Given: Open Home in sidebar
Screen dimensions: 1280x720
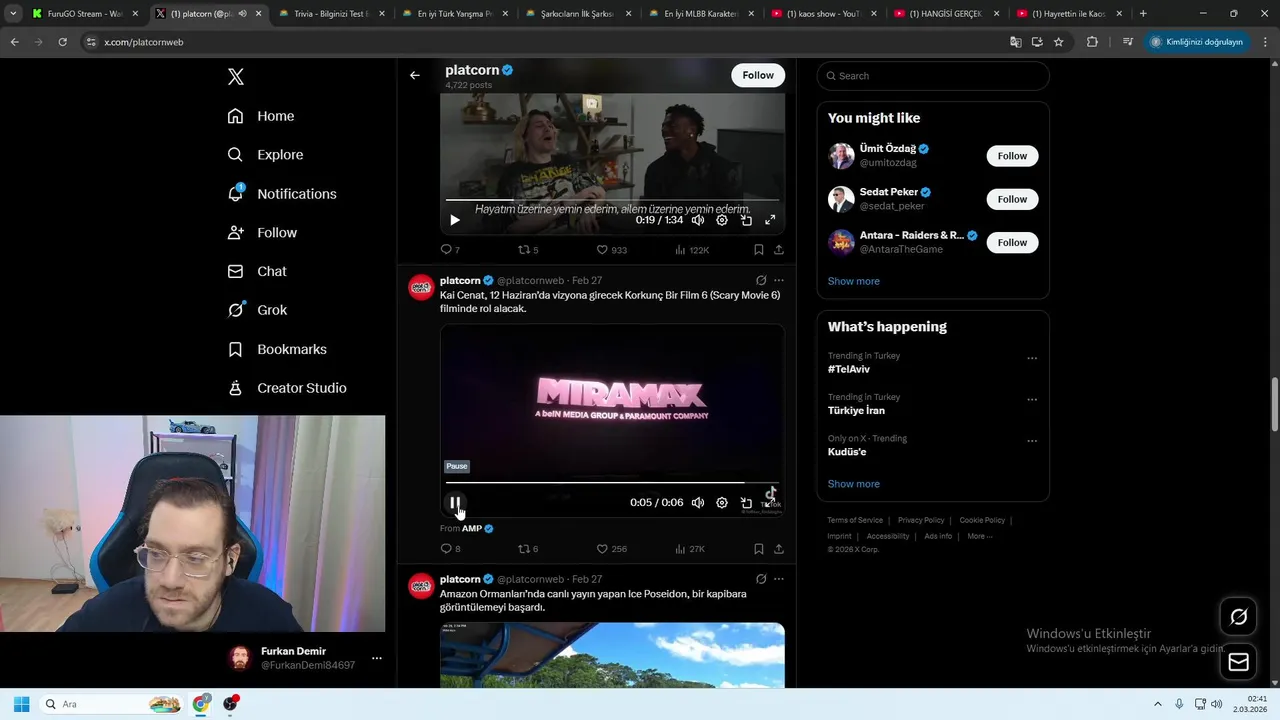Looking at the screenshot, I should tap(261, 116).
